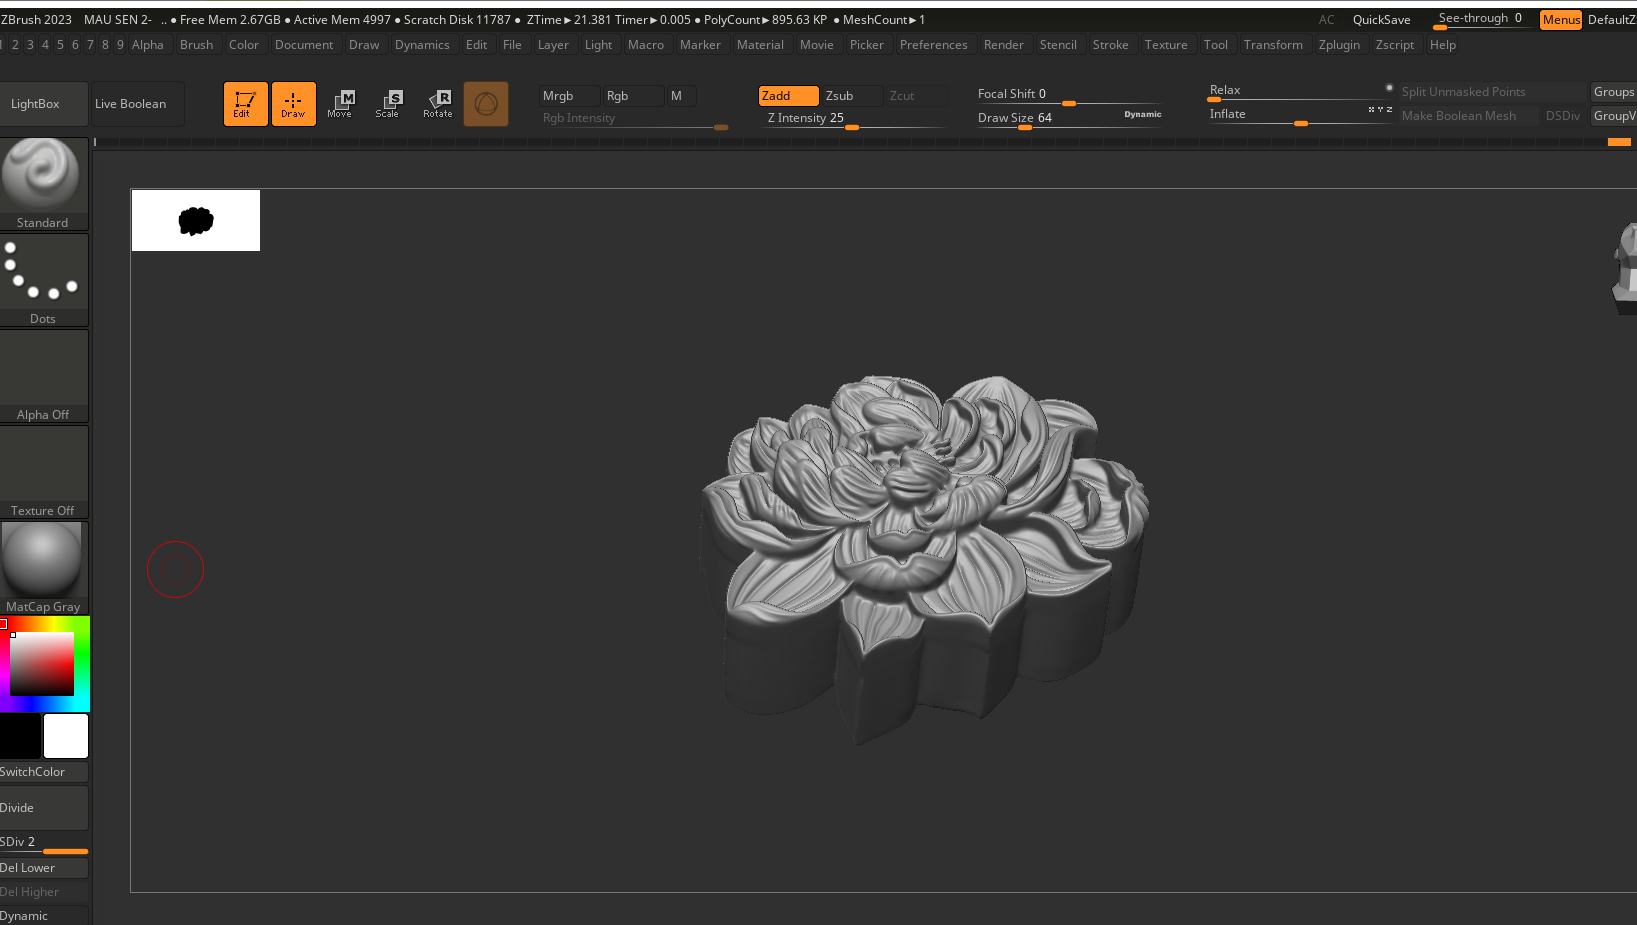Enable Zsub sculpt mode

pyautogui.click(x=850, y=96)
